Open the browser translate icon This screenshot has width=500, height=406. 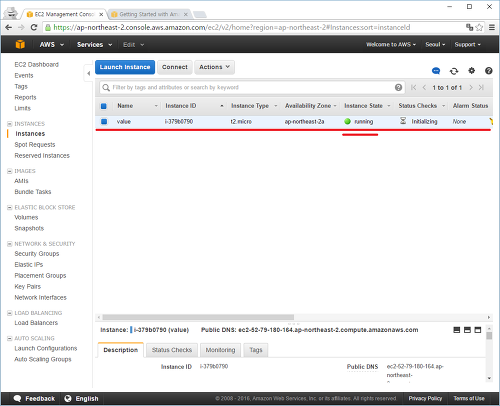pos(470,27)
